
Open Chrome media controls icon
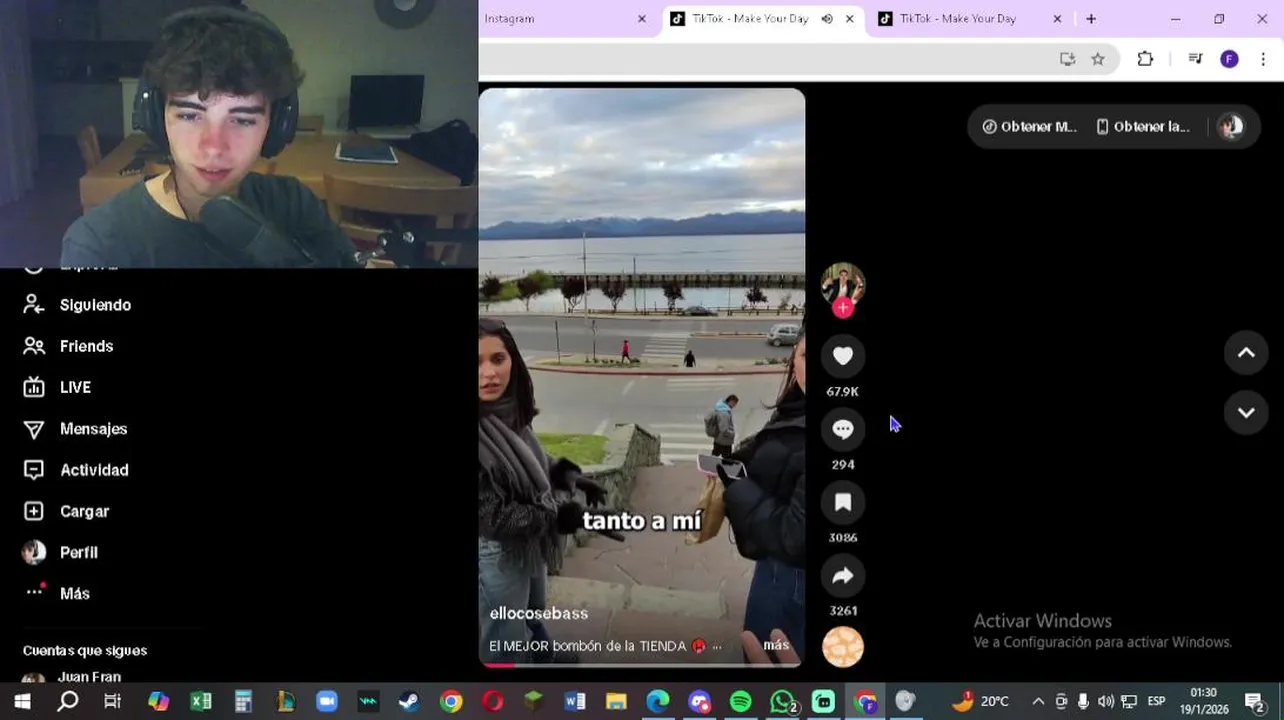1195,59
